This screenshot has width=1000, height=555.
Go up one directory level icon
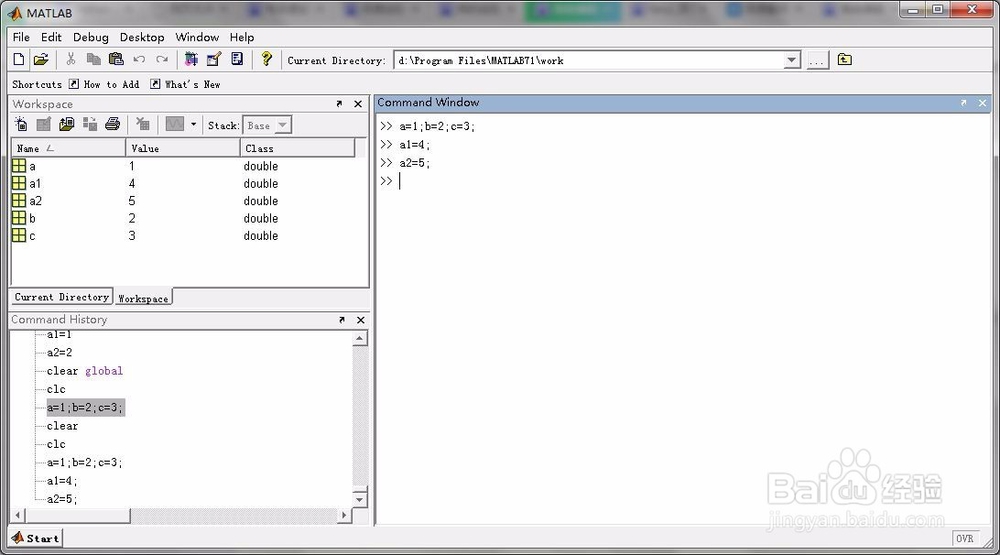(844, 59)
